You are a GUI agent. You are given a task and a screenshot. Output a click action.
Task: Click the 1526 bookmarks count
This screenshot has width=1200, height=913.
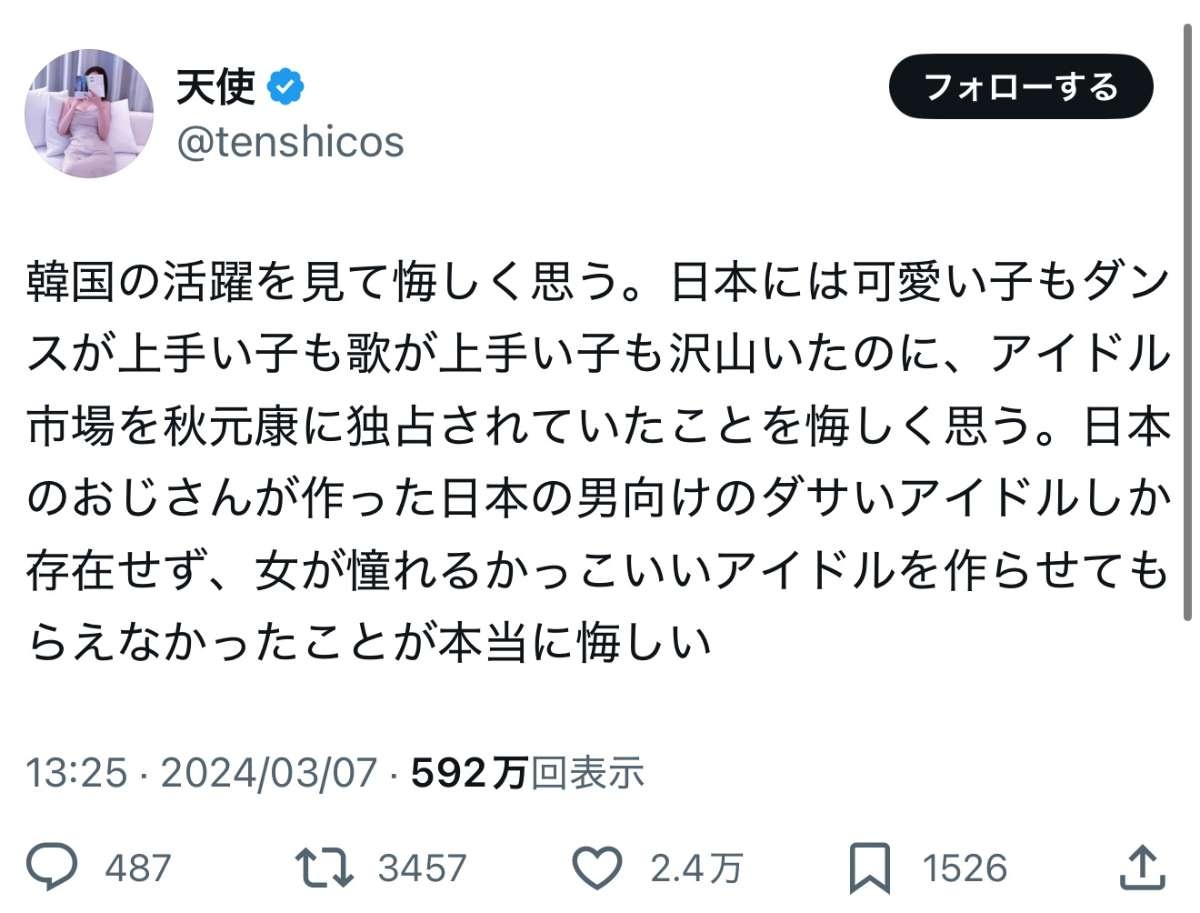point(964,868)
